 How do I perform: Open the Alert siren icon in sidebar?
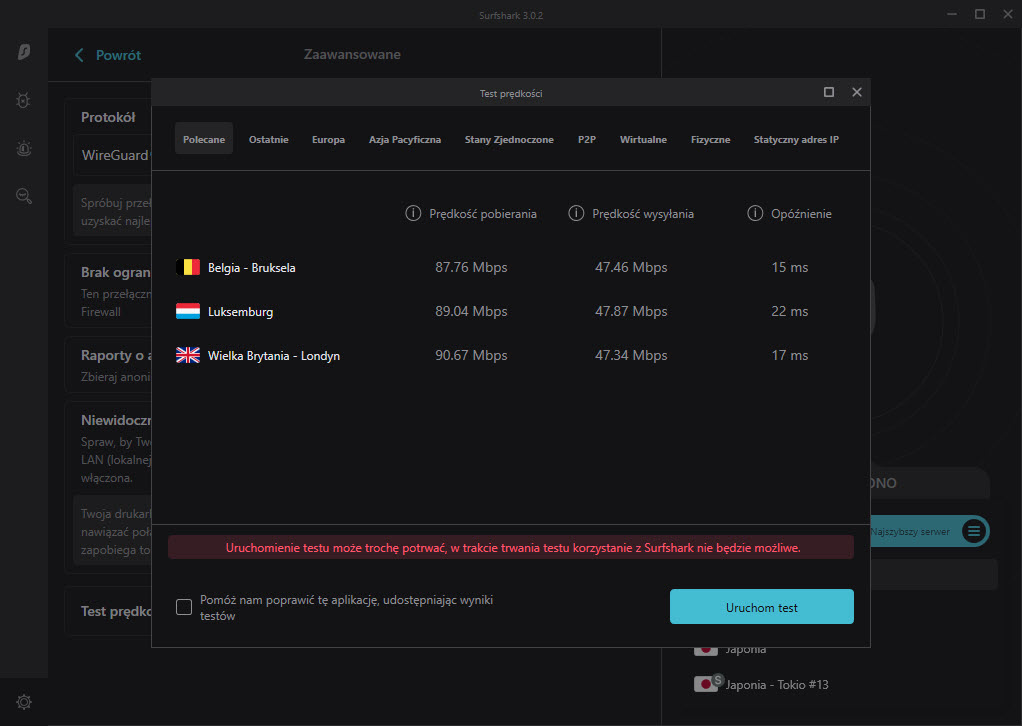pyautogui.click(x=23, y=149)
